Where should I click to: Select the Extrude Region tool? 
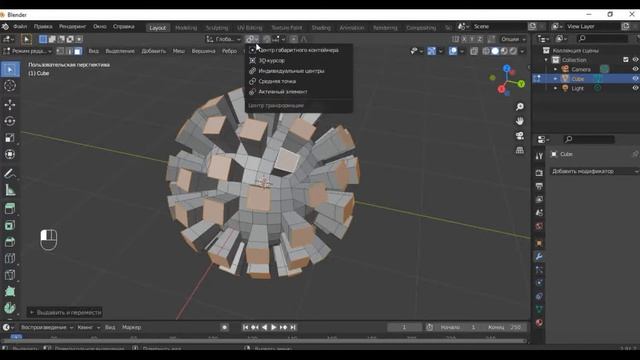10,209
